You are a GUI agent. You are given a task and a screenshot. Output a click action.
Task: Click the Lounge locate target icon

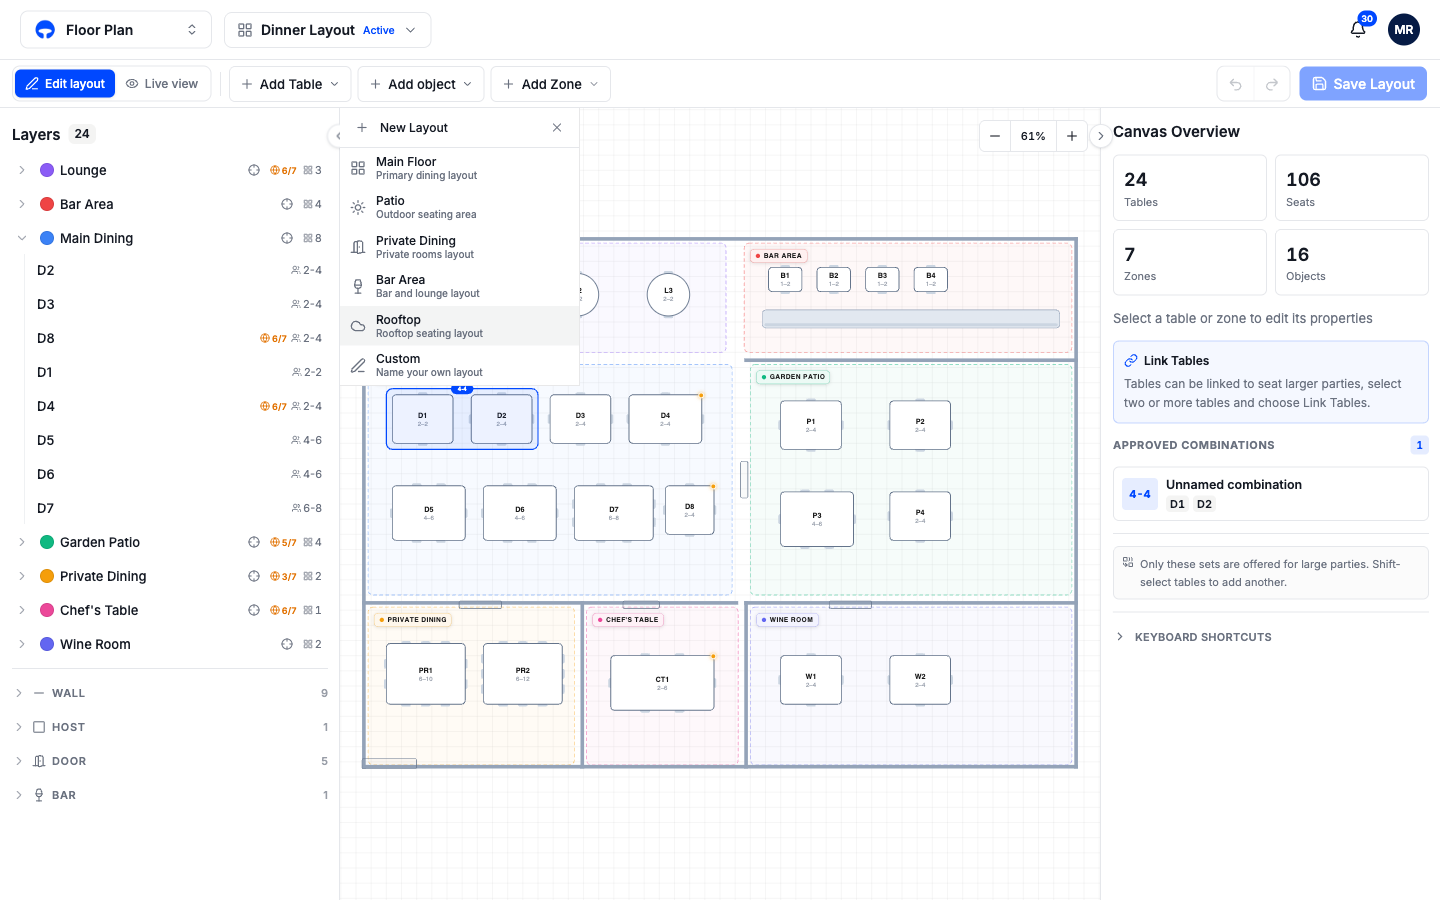pyautogui.click(x=254, y=170)
